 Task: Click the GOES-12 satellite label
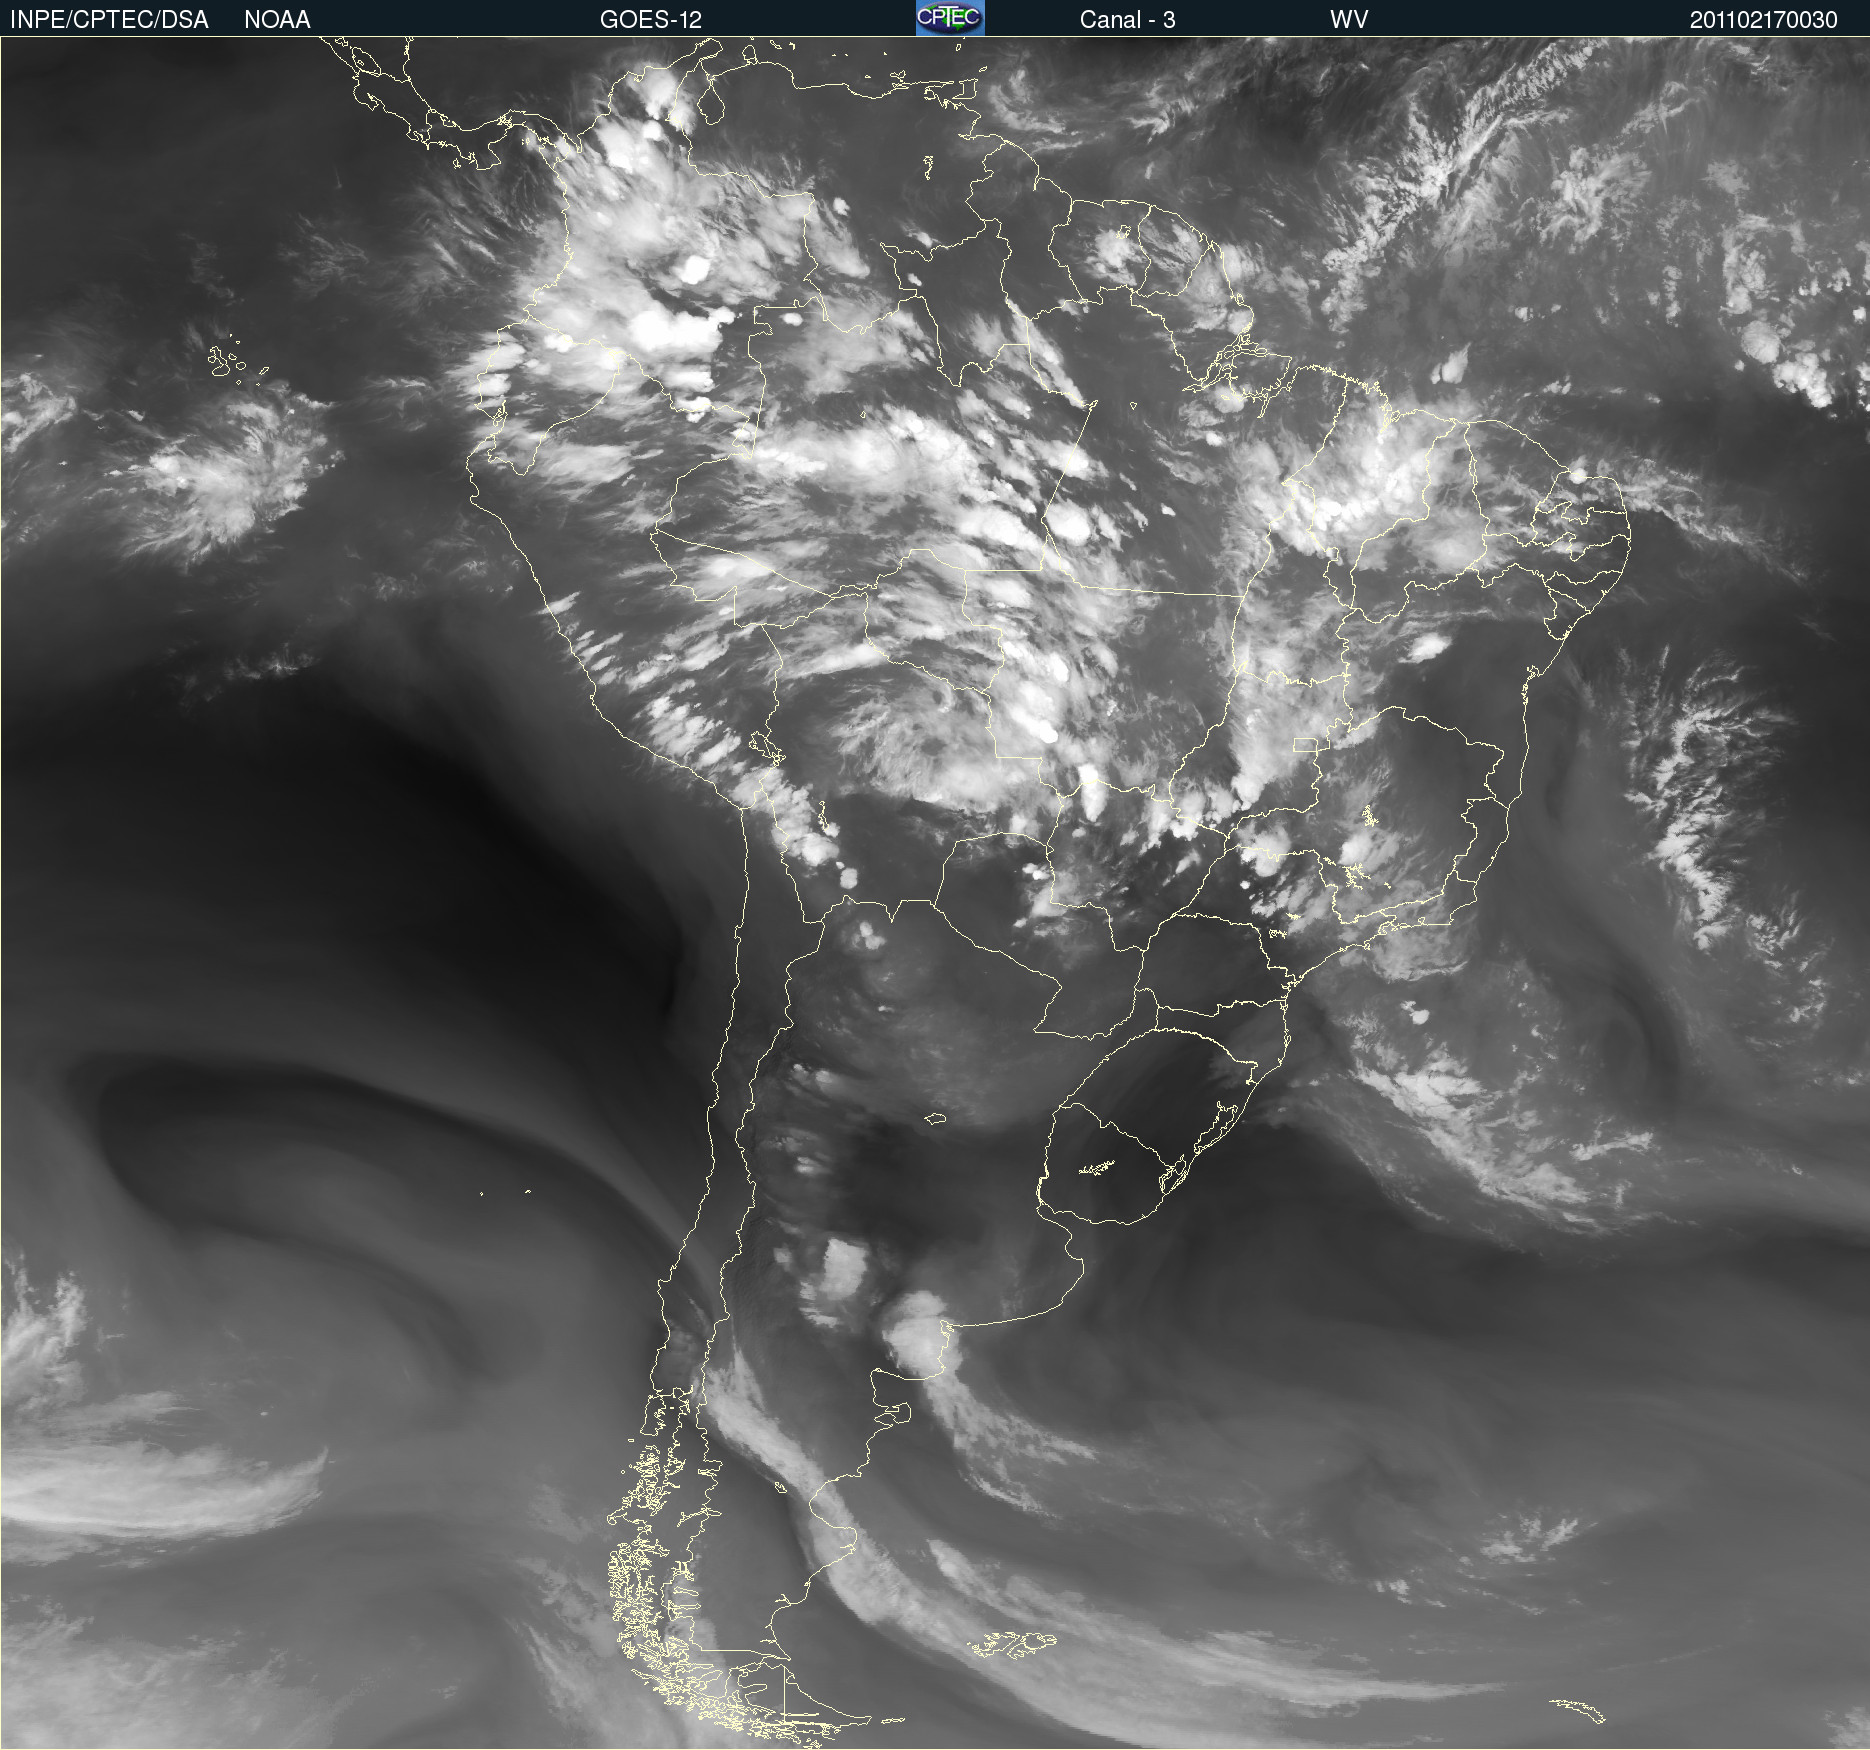[x=651, y=20]
